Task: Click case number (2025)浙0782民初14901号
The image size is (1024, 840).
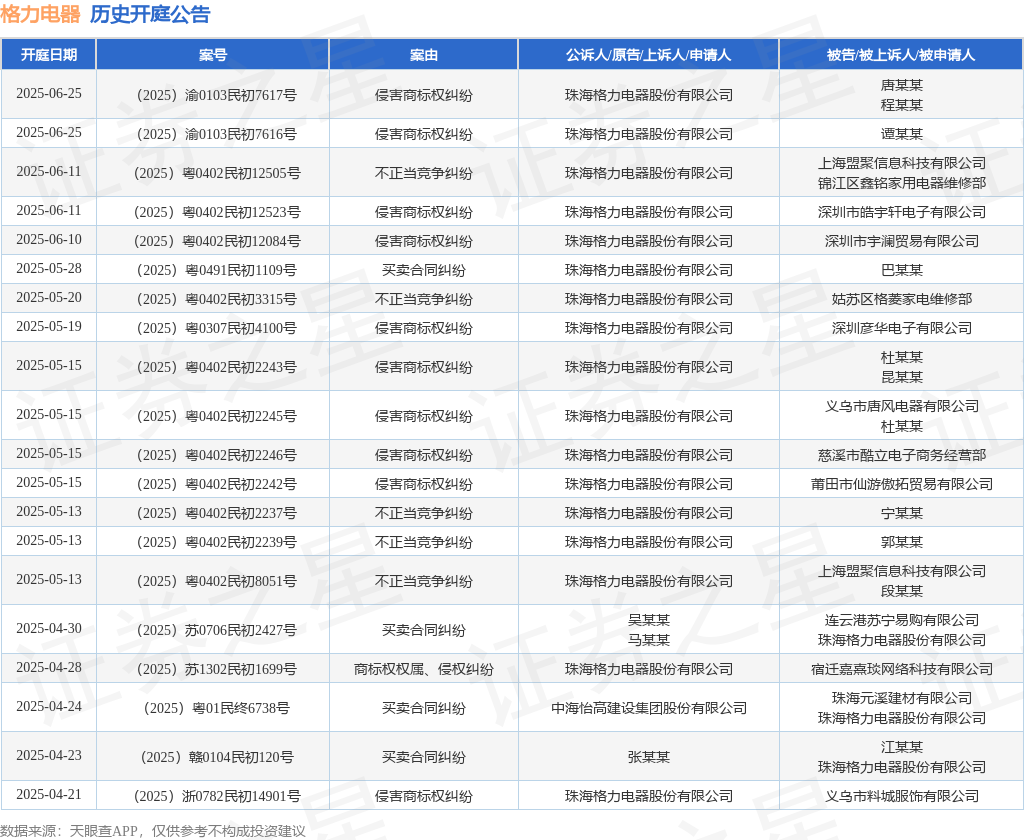Action: [x=217, y=796]
